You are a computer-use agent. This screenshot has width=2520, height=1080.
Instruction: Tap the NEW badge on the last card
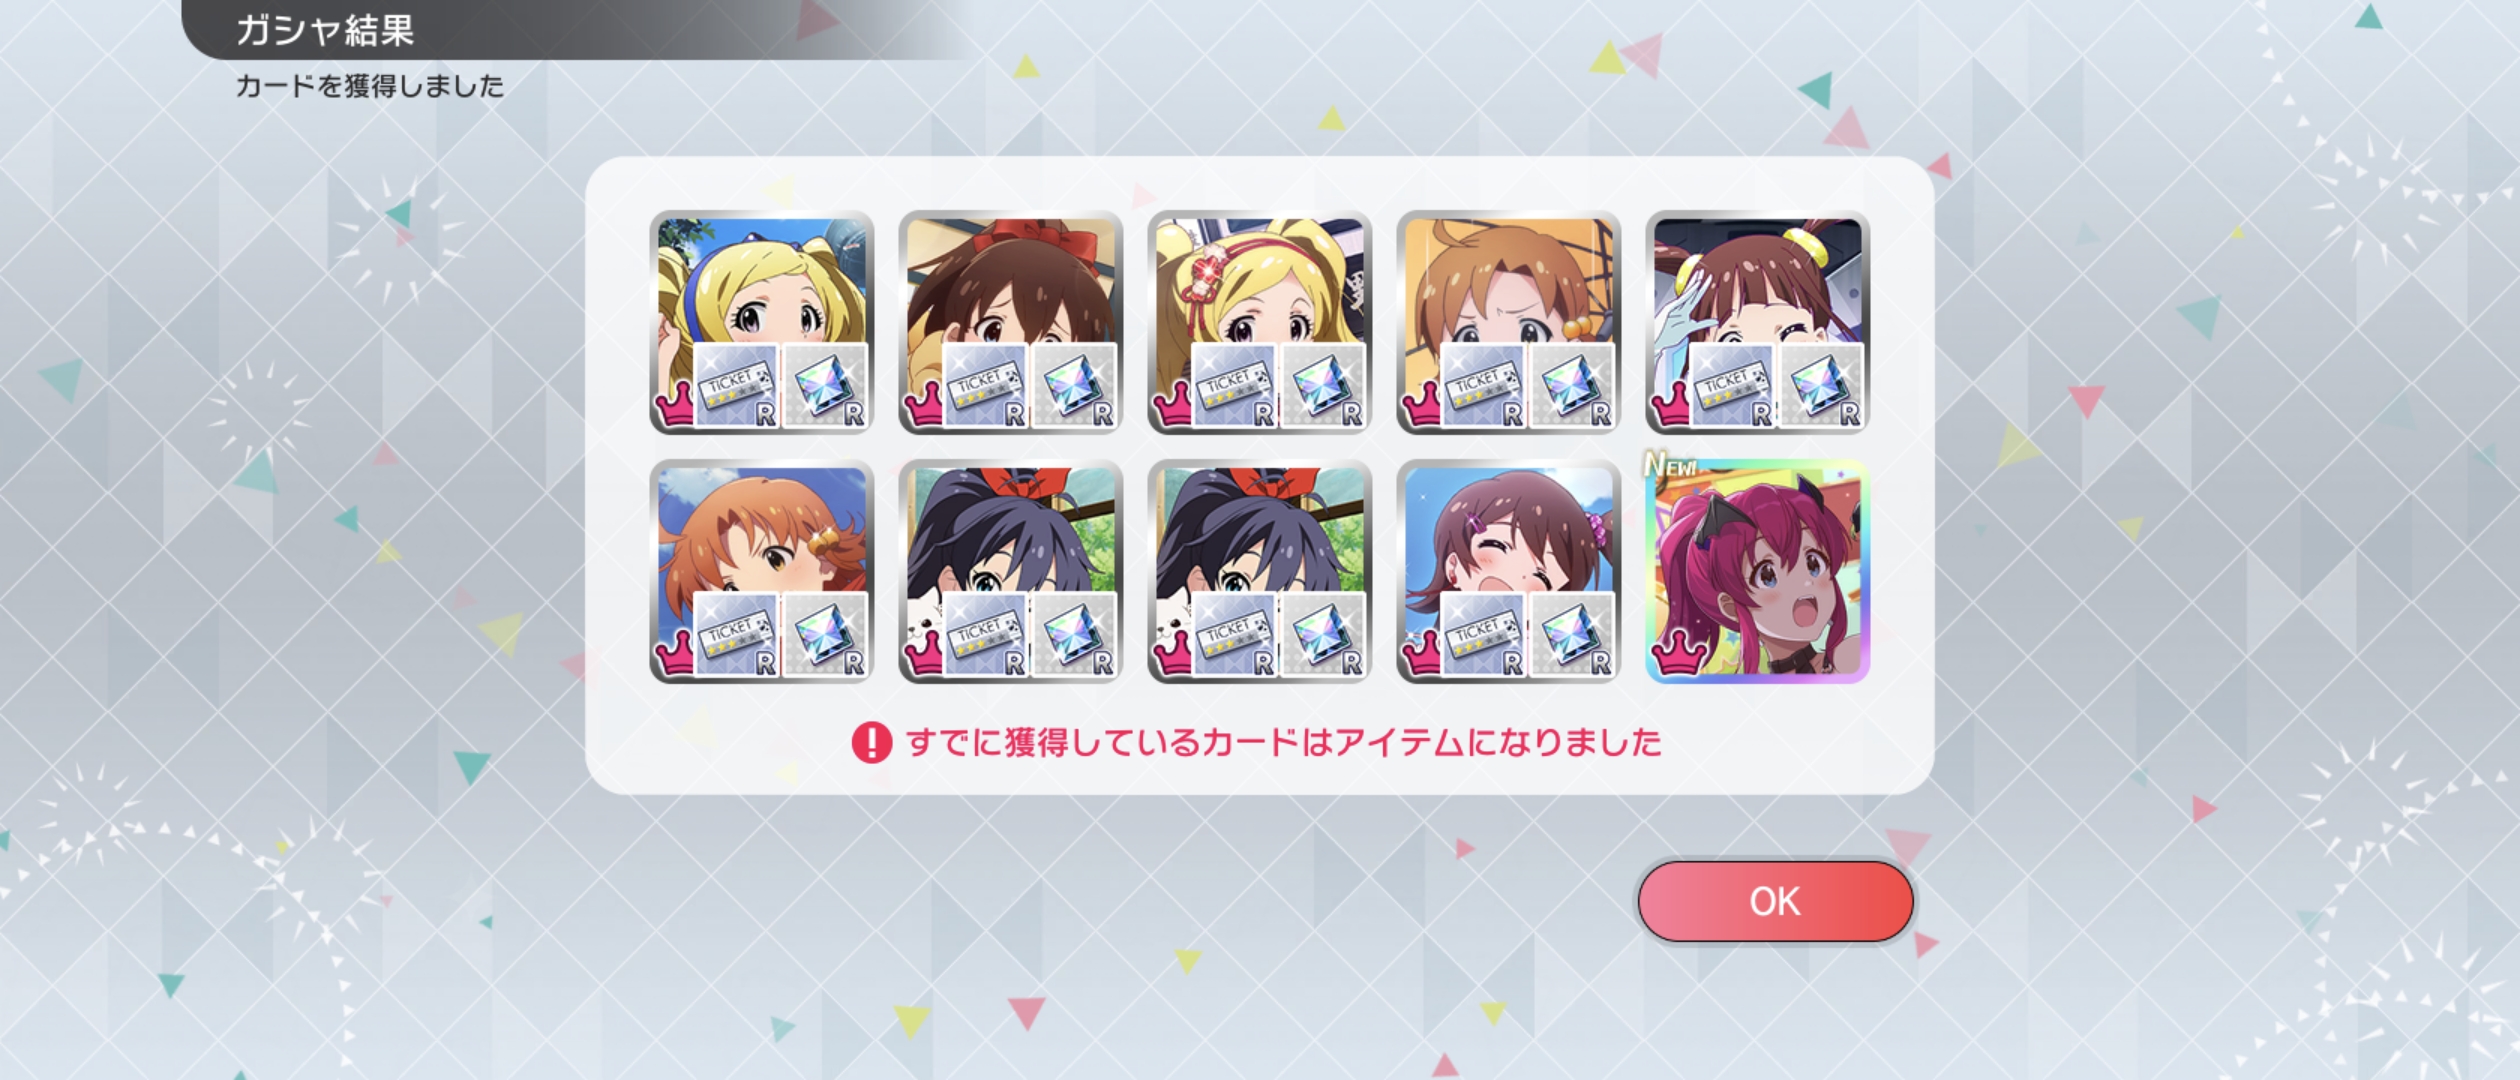click(x=1671, y=466)
